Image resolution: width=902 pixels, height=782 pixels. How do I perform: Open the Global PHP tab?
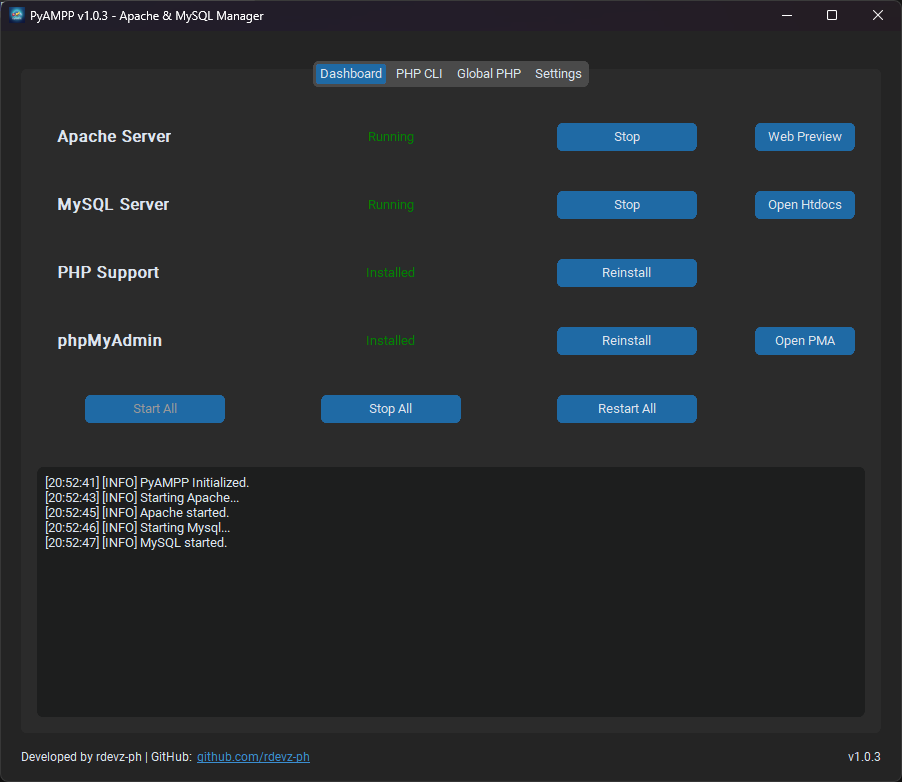488,73
